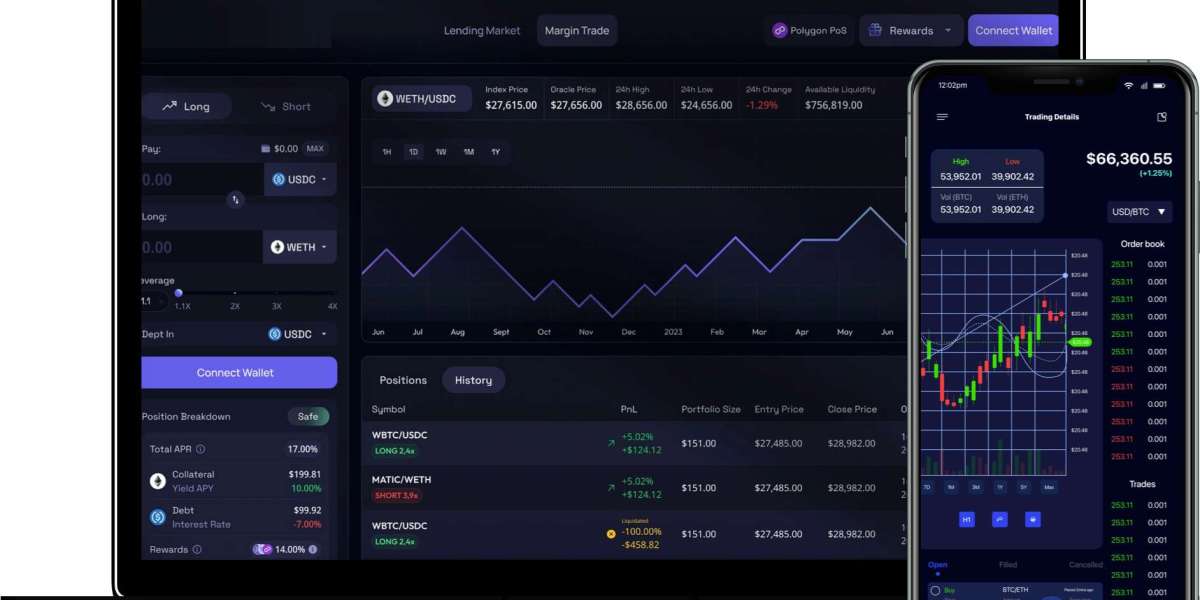
Task: Click the info icon next to Rewards label
Action: coord(197,550)
